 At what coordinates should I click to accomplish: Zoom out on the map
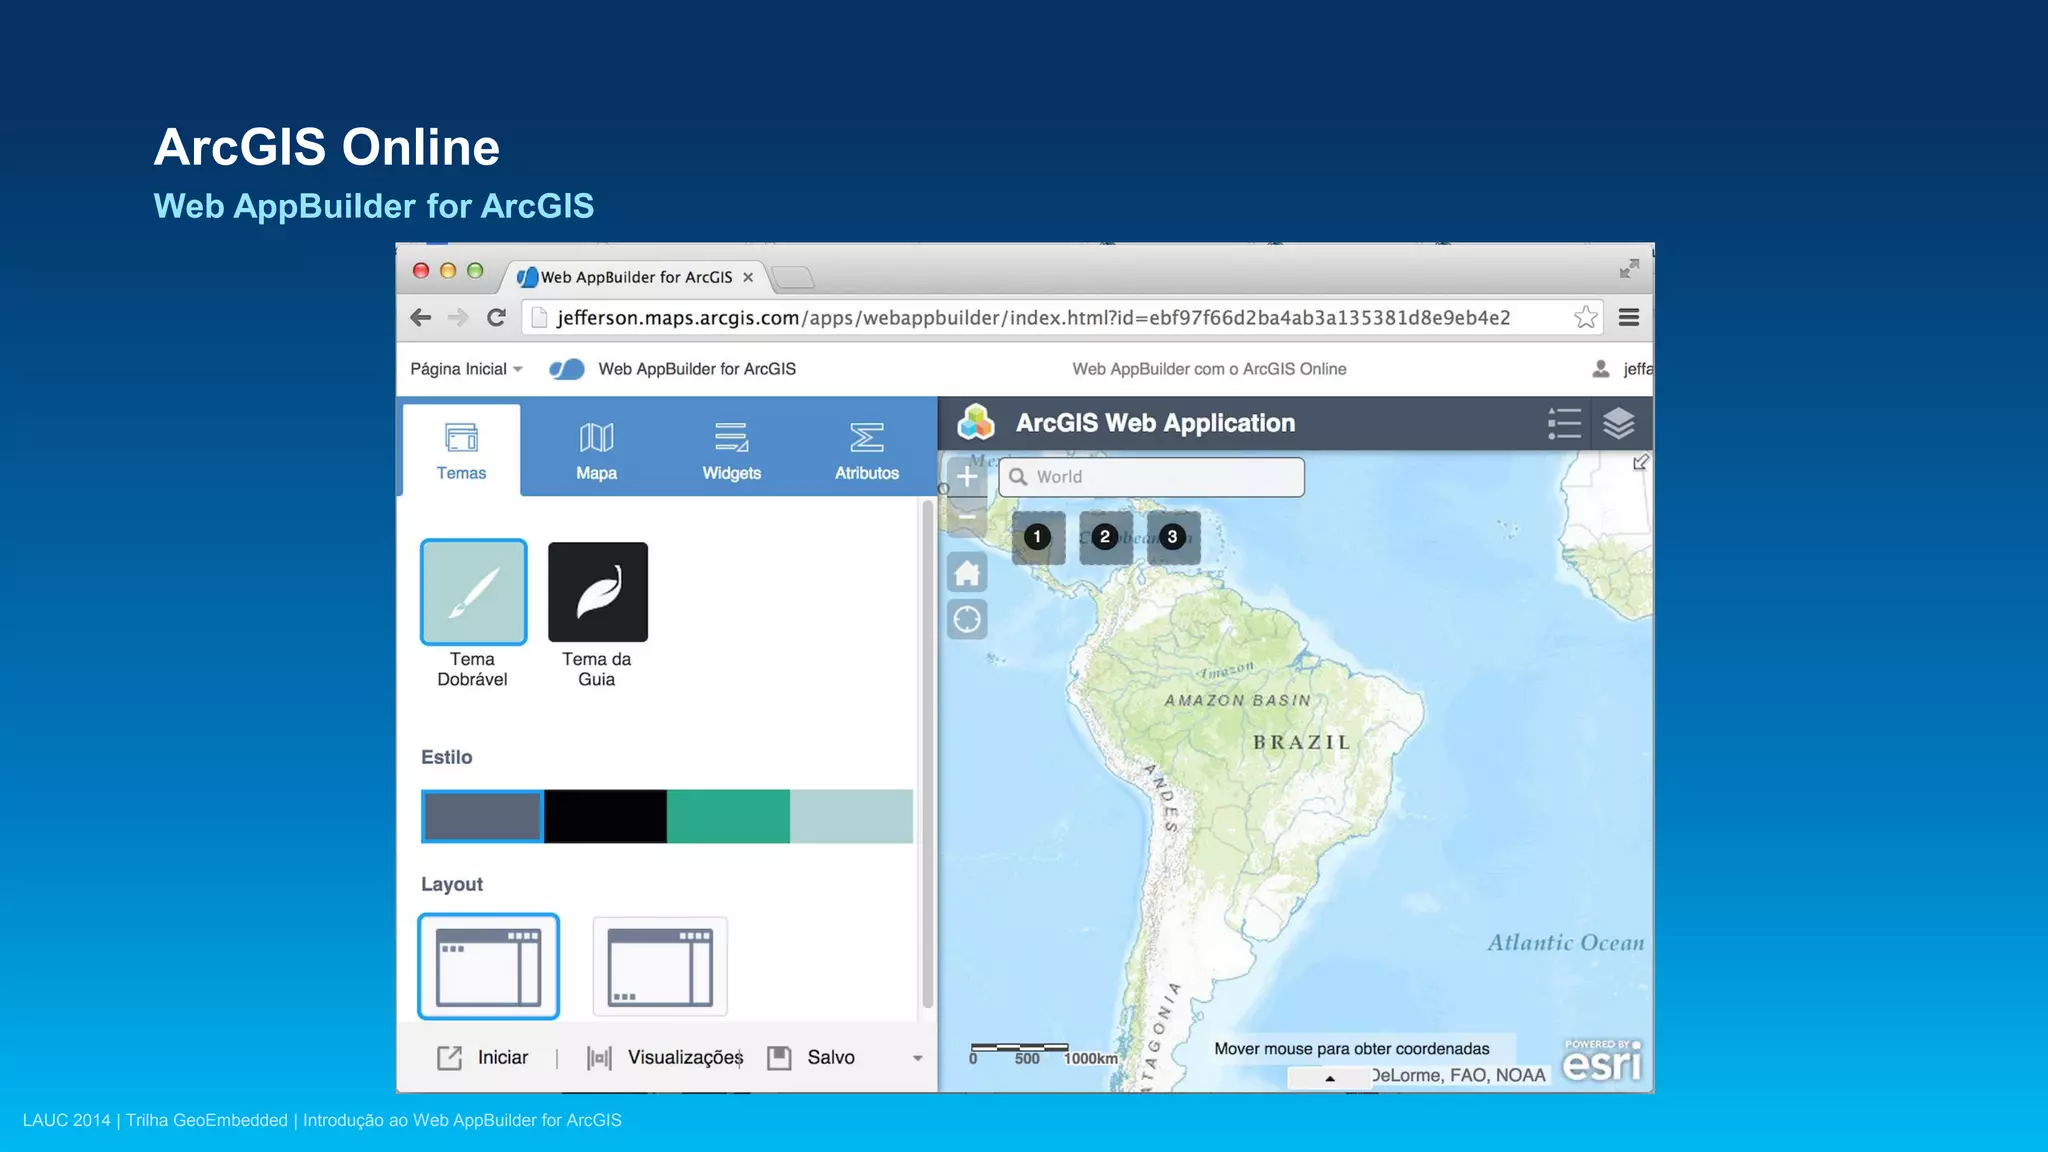point(967,517)
